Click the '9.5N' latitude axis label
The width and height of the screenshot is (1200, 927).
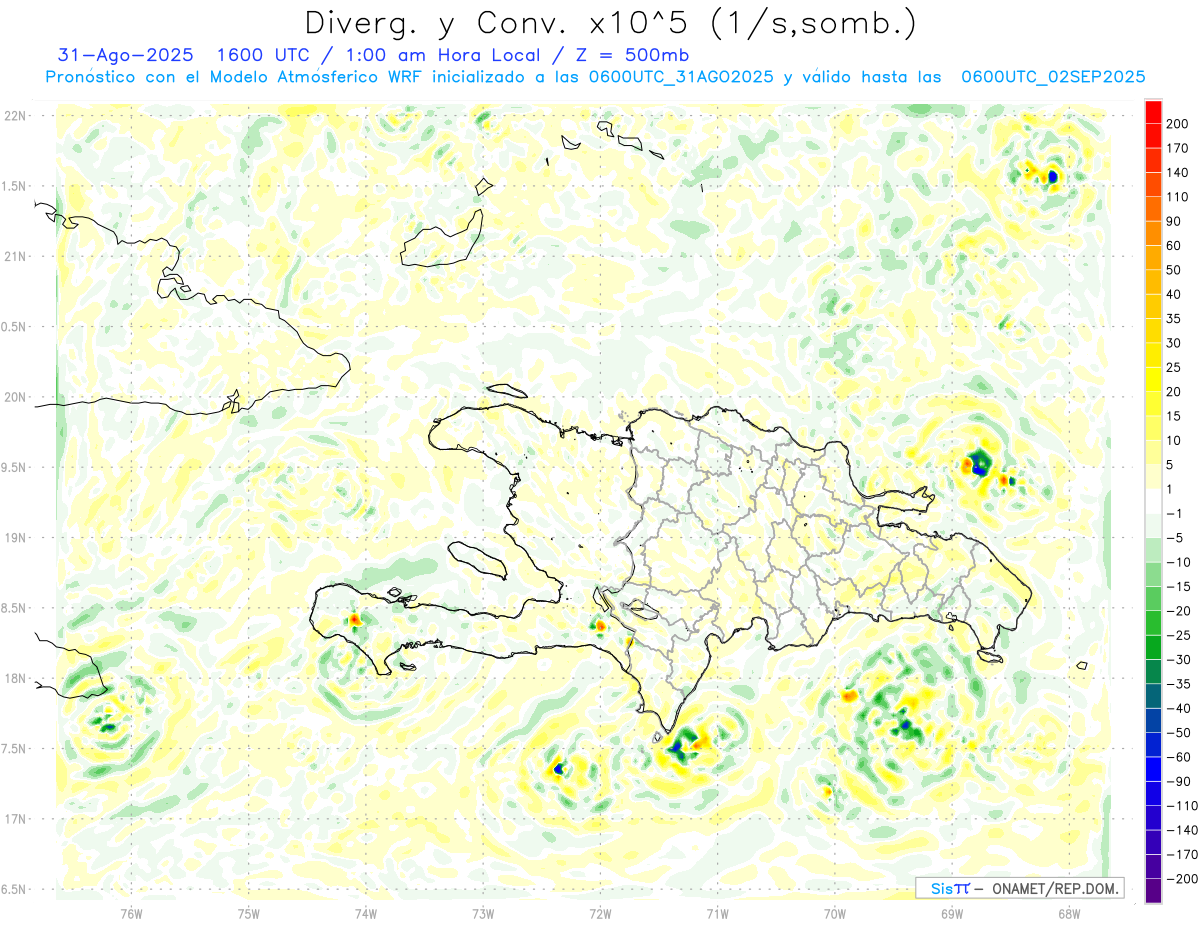(x=15, y=467)
